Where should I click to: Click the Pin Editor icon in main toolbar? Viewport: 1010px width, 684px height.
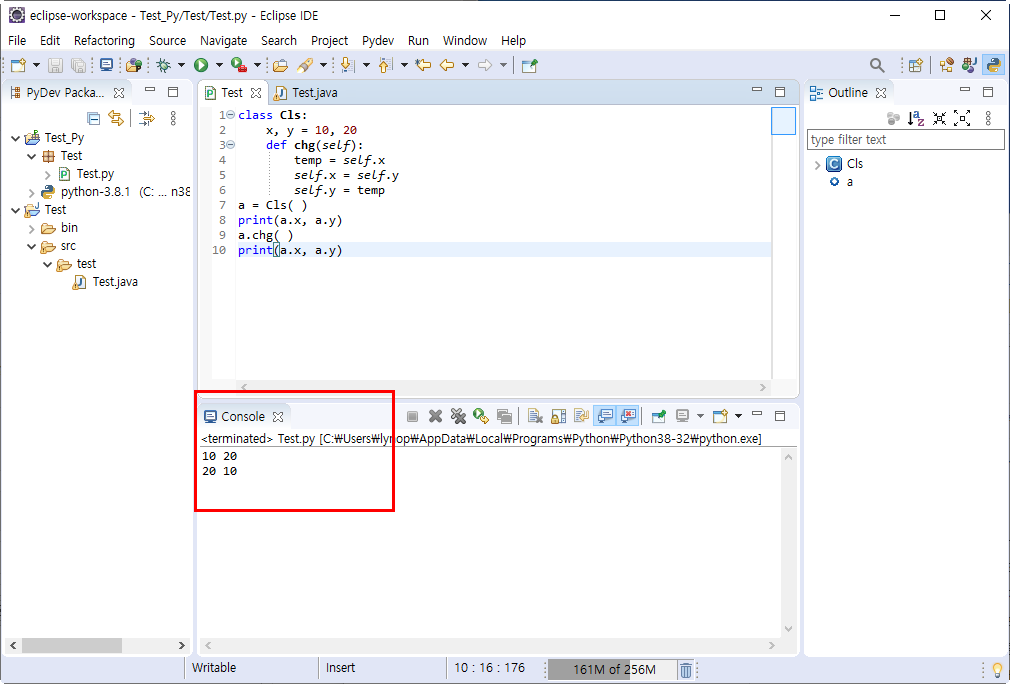click(529, 65)
